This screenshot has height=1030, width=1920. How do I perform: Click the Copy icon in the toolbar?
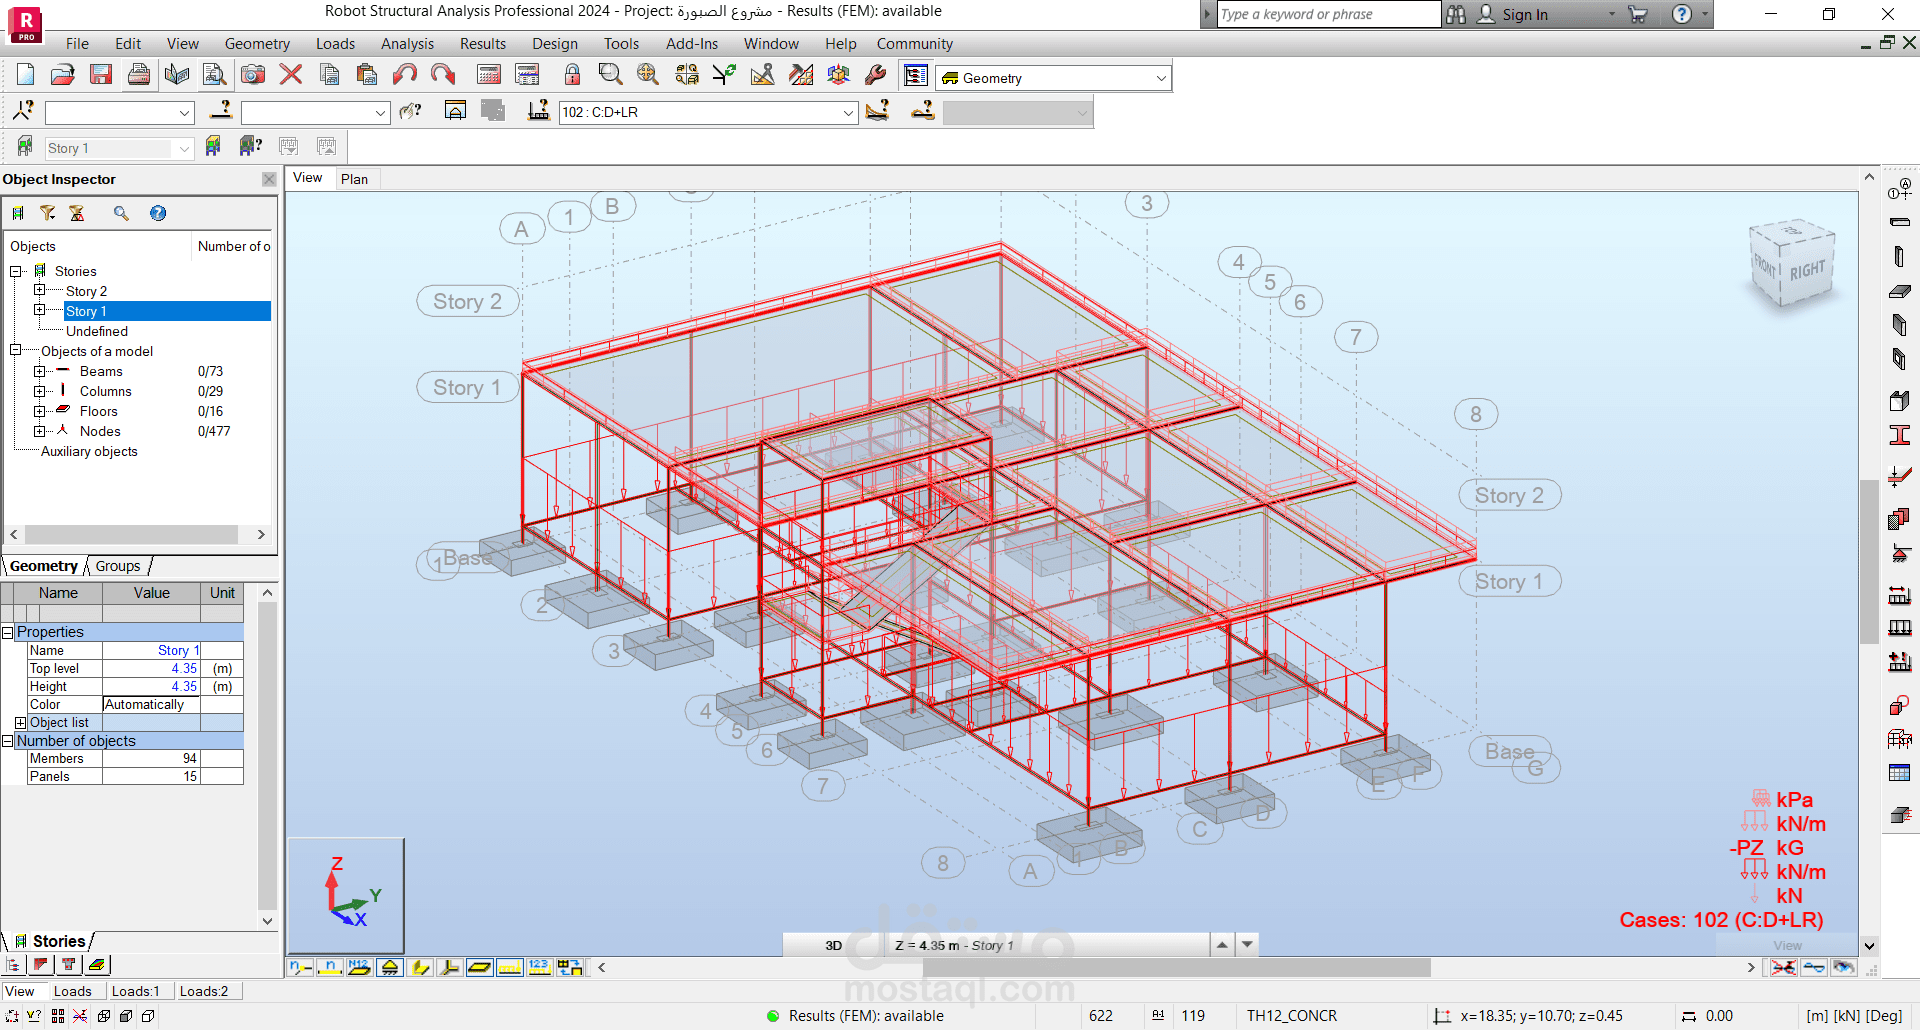(x=329, y=75)
